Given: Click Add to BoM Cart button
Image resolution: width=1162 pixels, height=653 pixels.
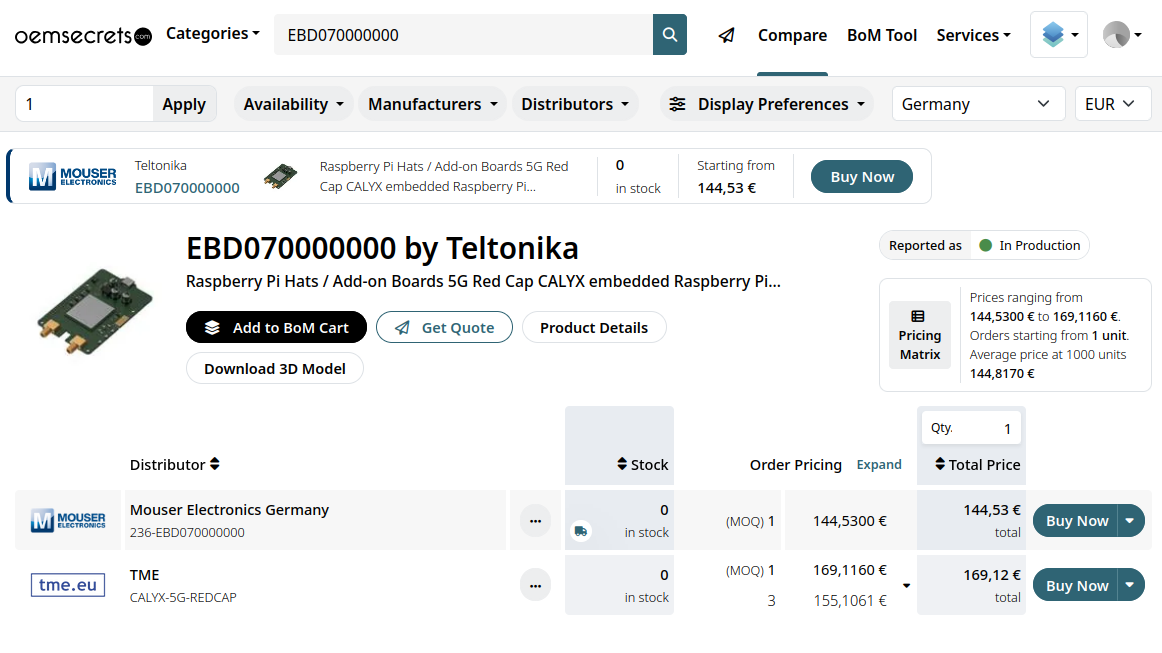Looking at the screenshot, I should [x=276, y=327].
